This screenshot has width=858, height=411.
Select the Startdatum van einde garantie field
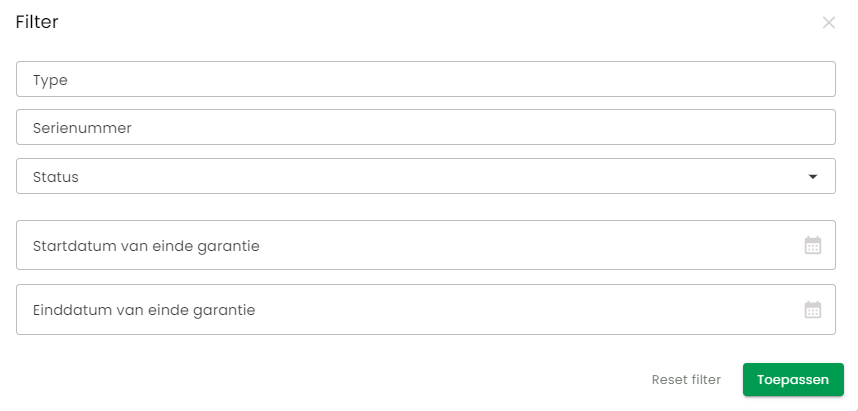tap(426, 245)
